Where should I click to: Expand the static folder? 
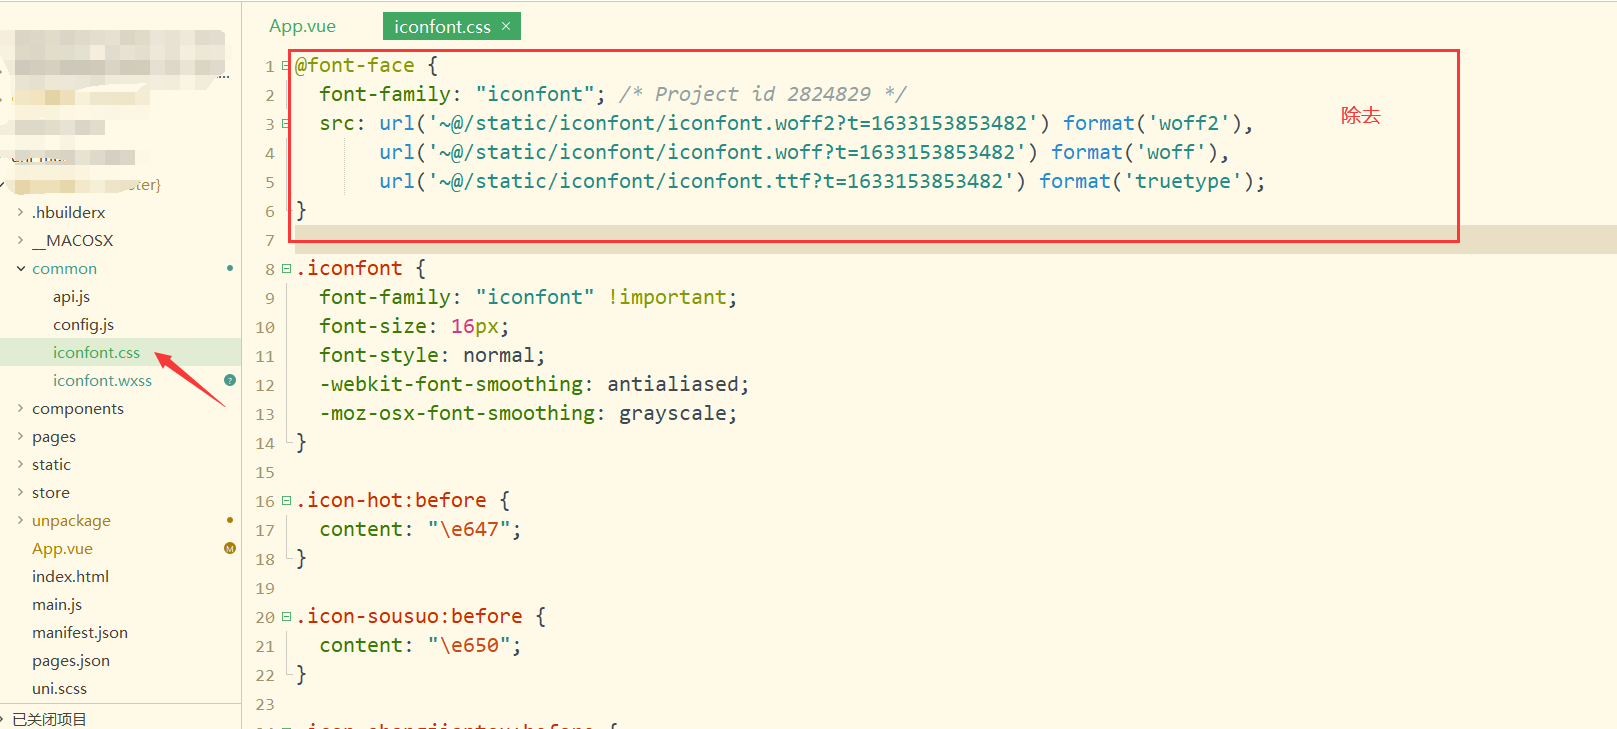point(20,464)
